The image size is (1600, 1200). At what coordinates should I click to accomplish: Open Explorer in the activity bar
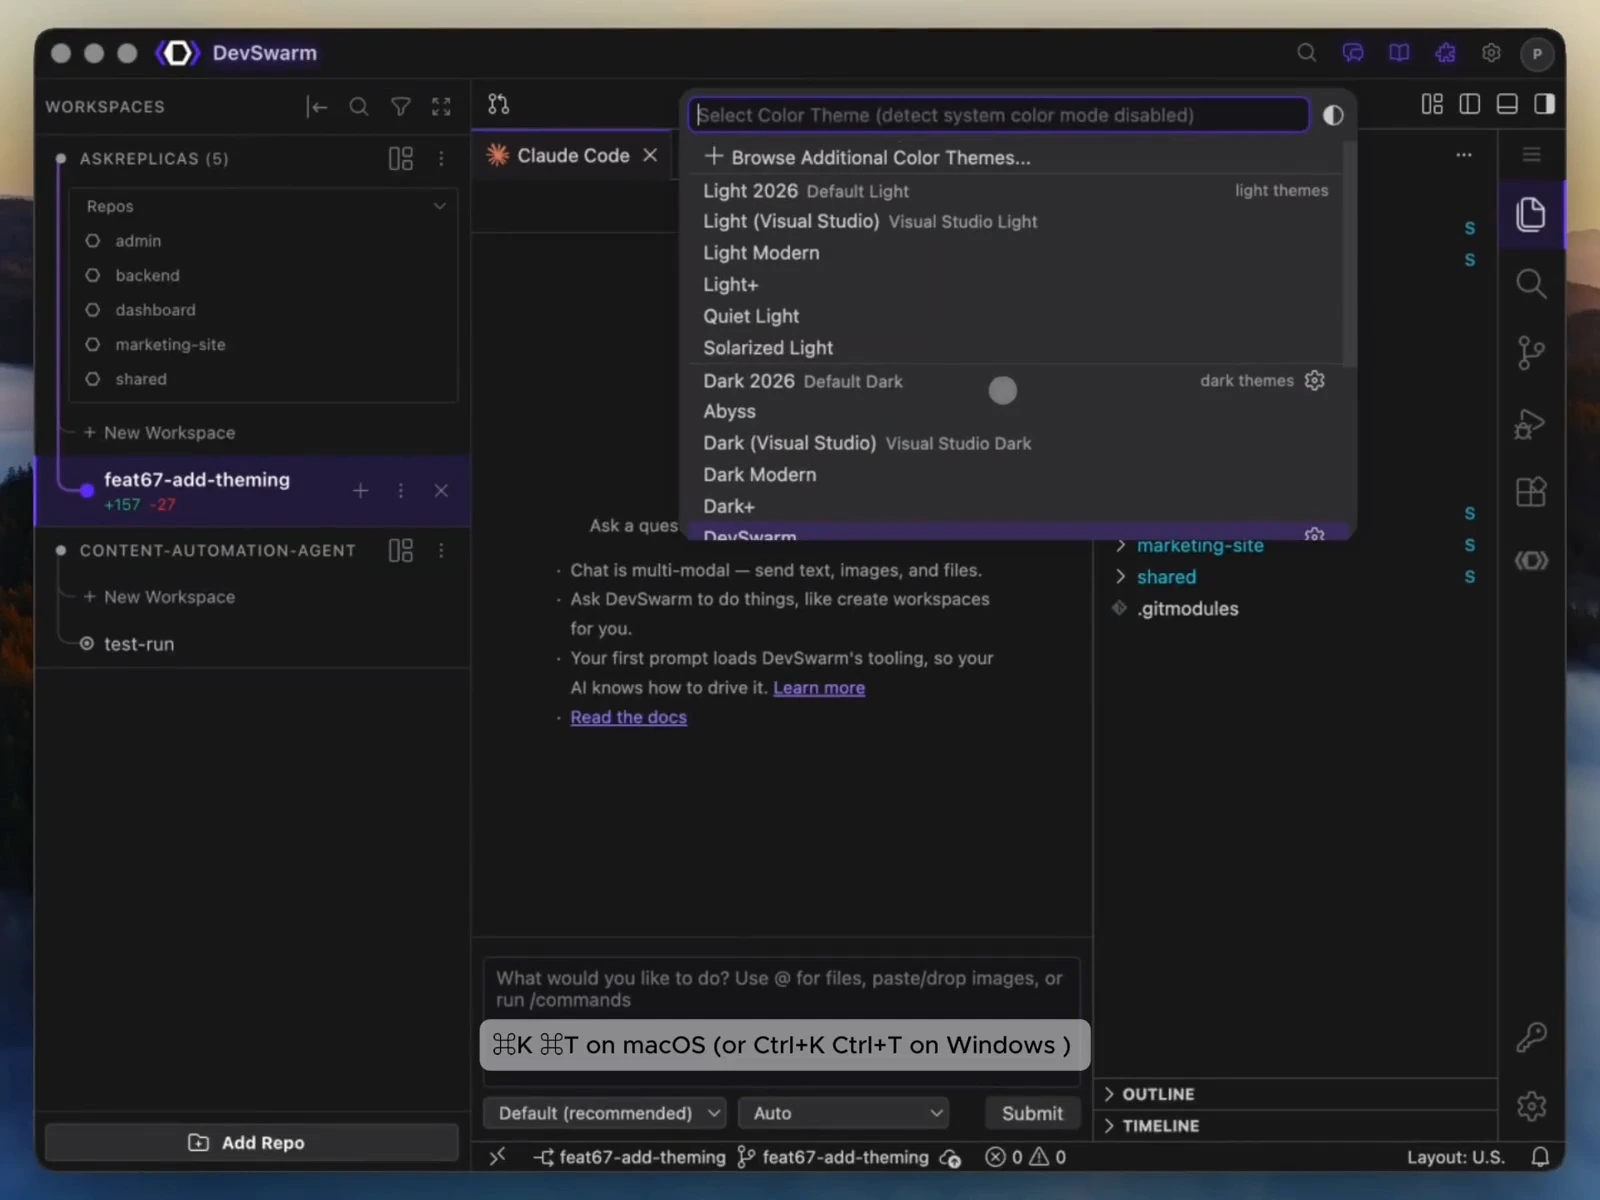coord(1531,215)
